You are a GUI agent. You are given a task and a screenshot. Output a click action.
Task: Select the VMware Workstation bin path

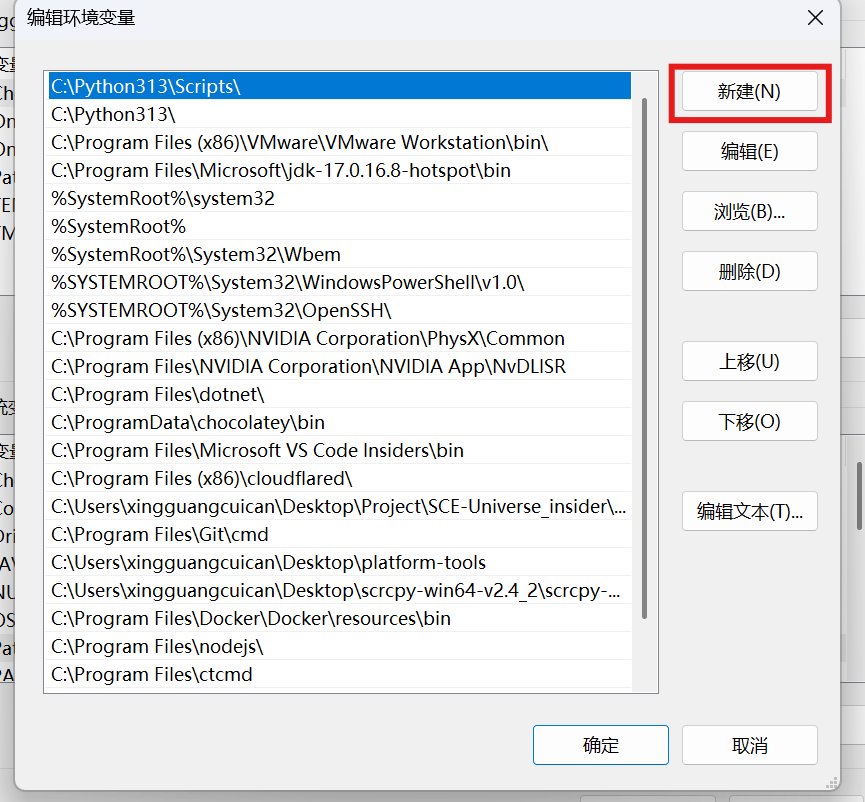click(299, 143)
